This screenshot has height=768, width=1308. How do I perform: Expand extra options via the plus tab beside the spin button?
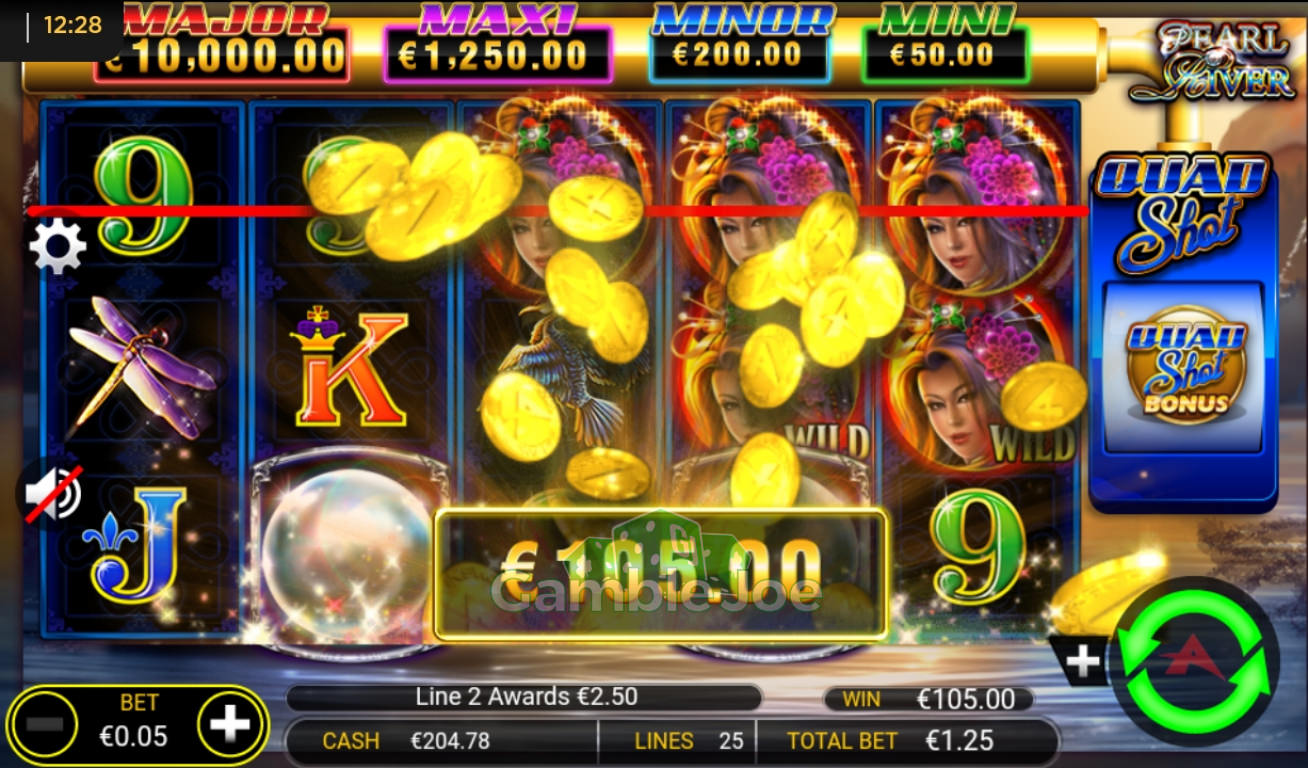[1084, 661]
